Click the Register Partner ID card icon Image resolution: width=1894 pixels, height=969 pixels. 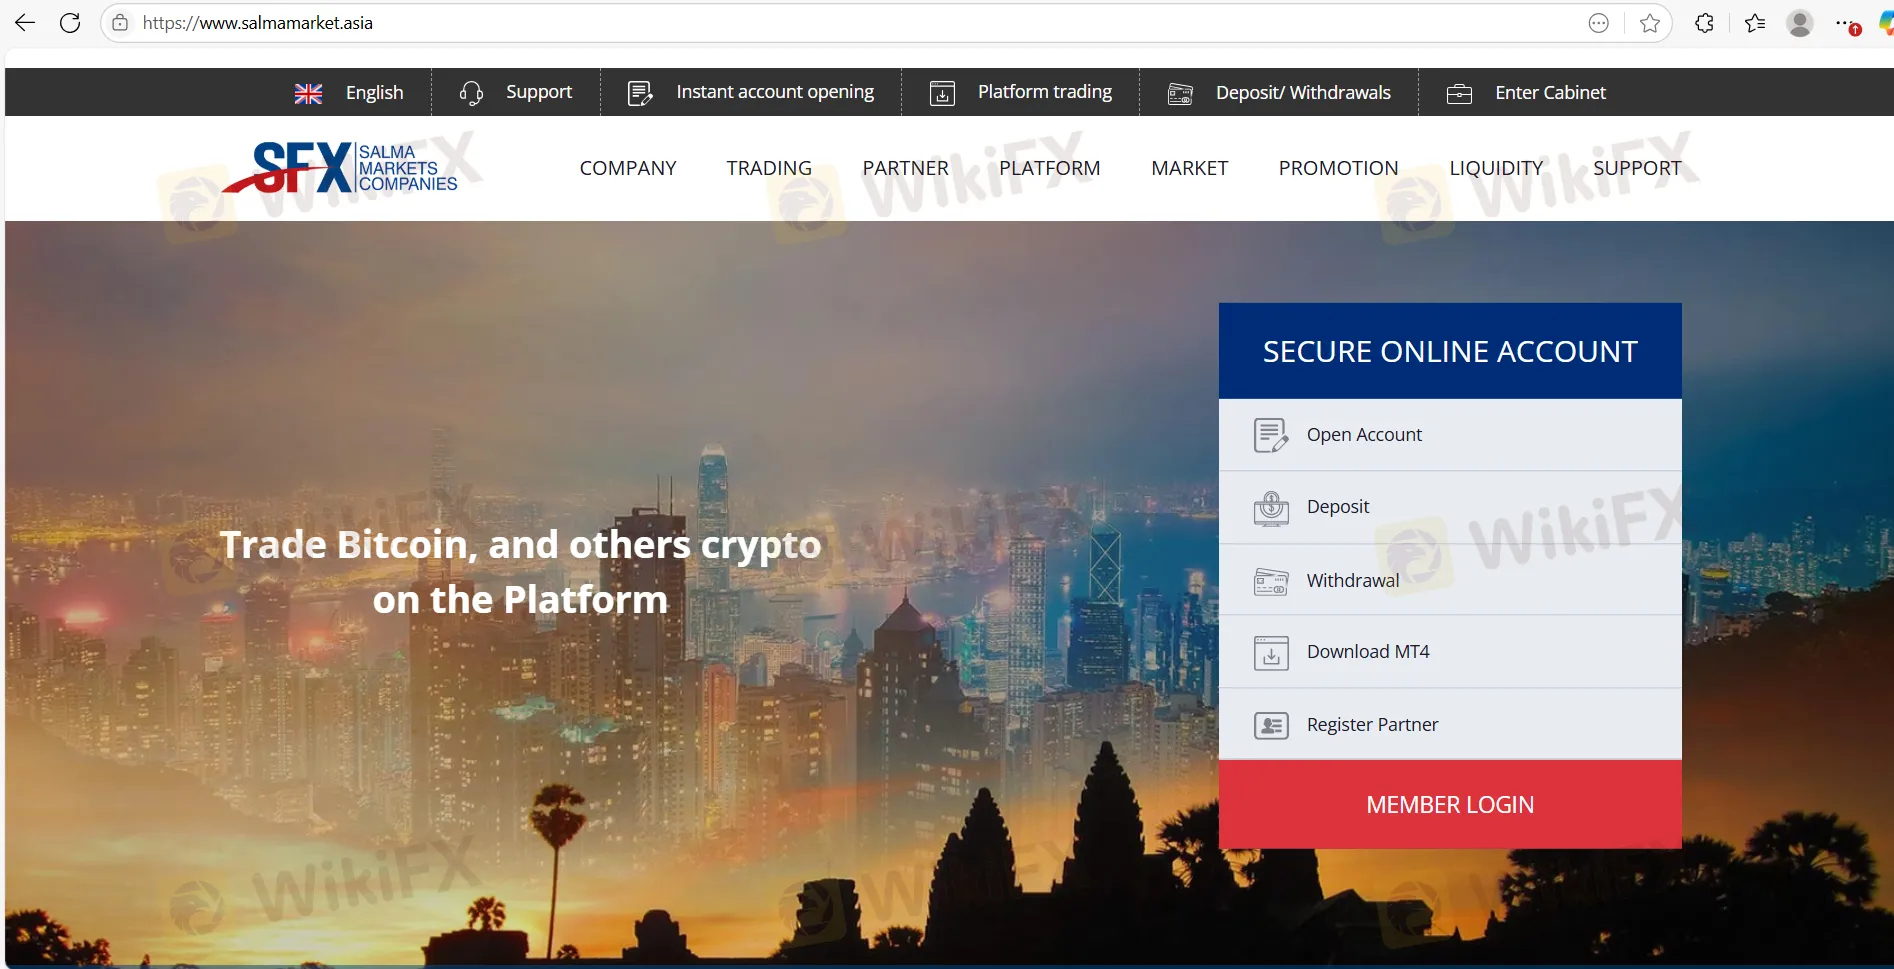[1271, 725]
